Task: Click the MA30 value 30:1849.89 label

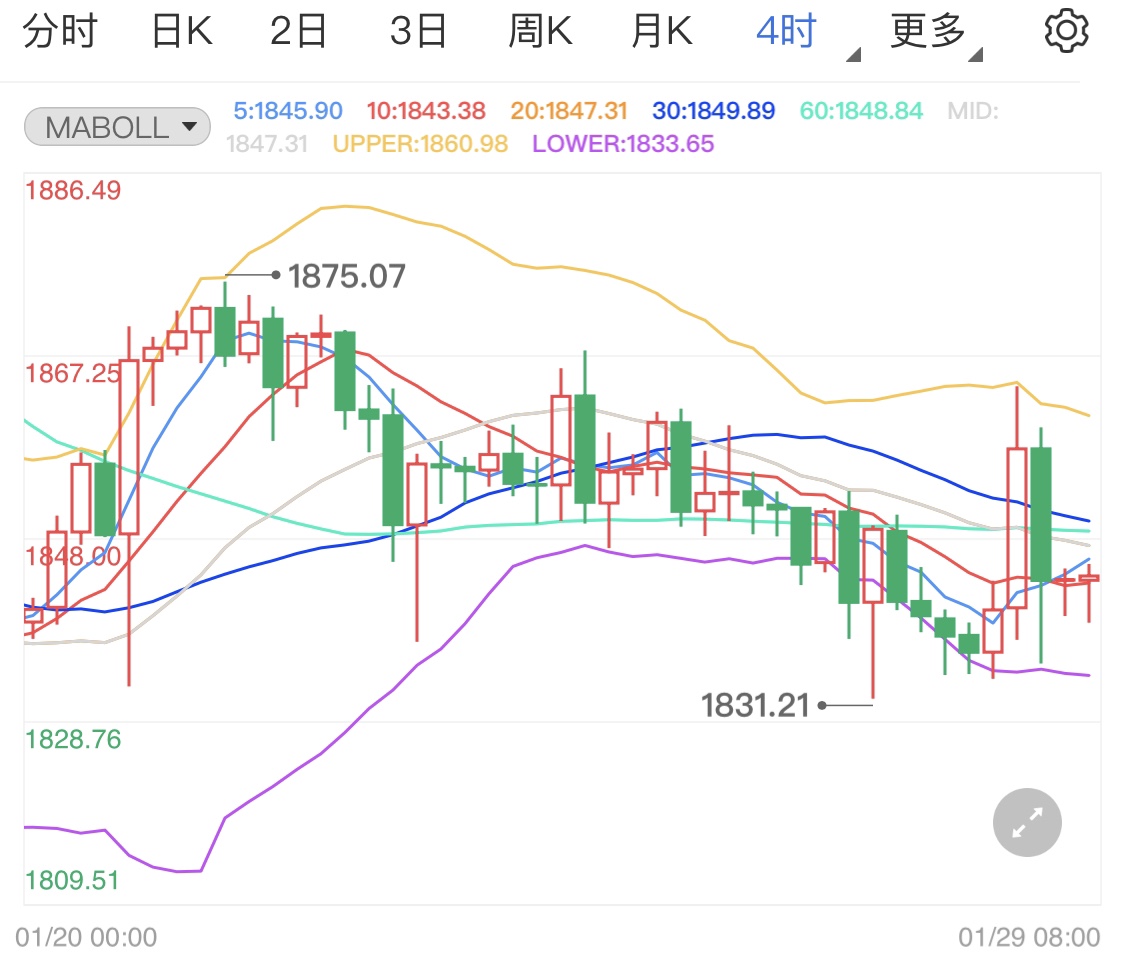Action: click(x=714, y=111)
